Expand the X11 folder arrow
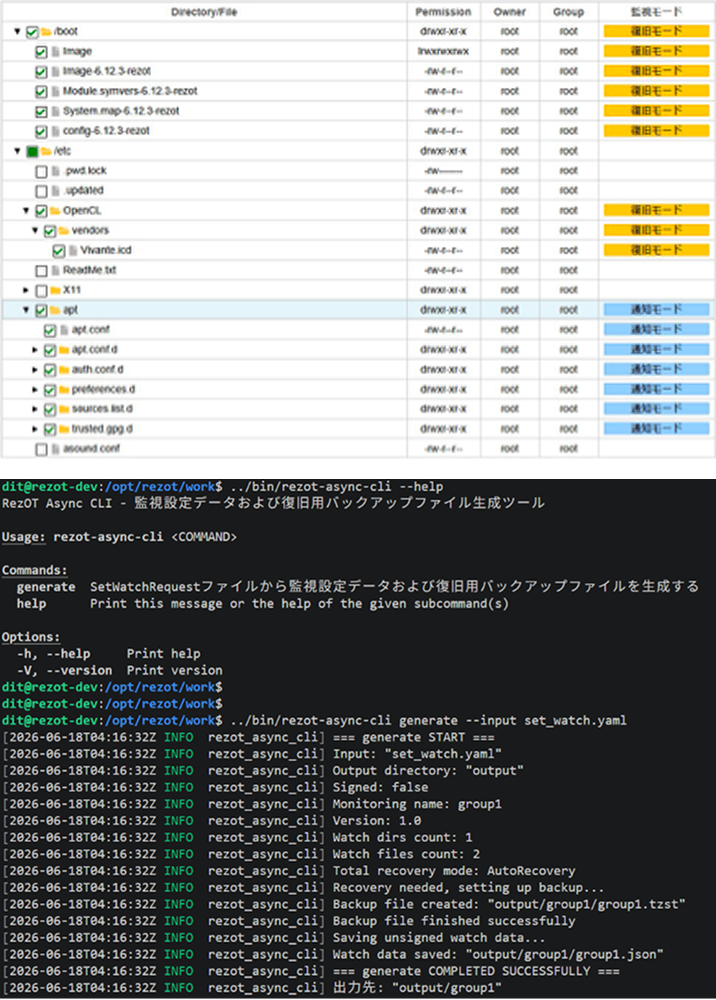The image size is (716, 1000). pos(26,290)
